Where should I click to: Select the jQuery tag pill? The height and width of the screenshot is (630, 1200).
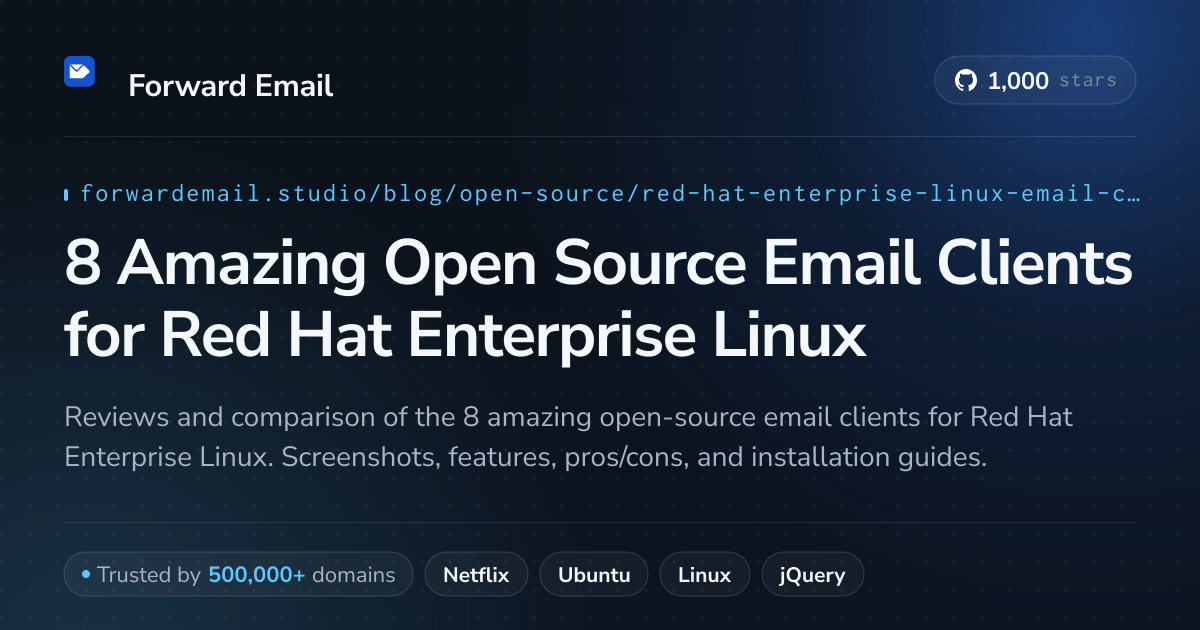pos(813,575)
